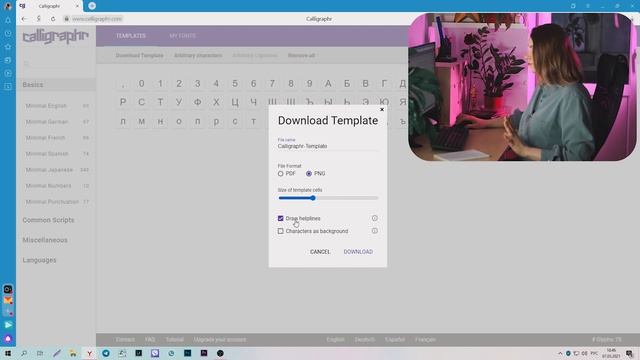
Task: Click the CANCEL button in the dialog
Action: (x=320, y=252)
